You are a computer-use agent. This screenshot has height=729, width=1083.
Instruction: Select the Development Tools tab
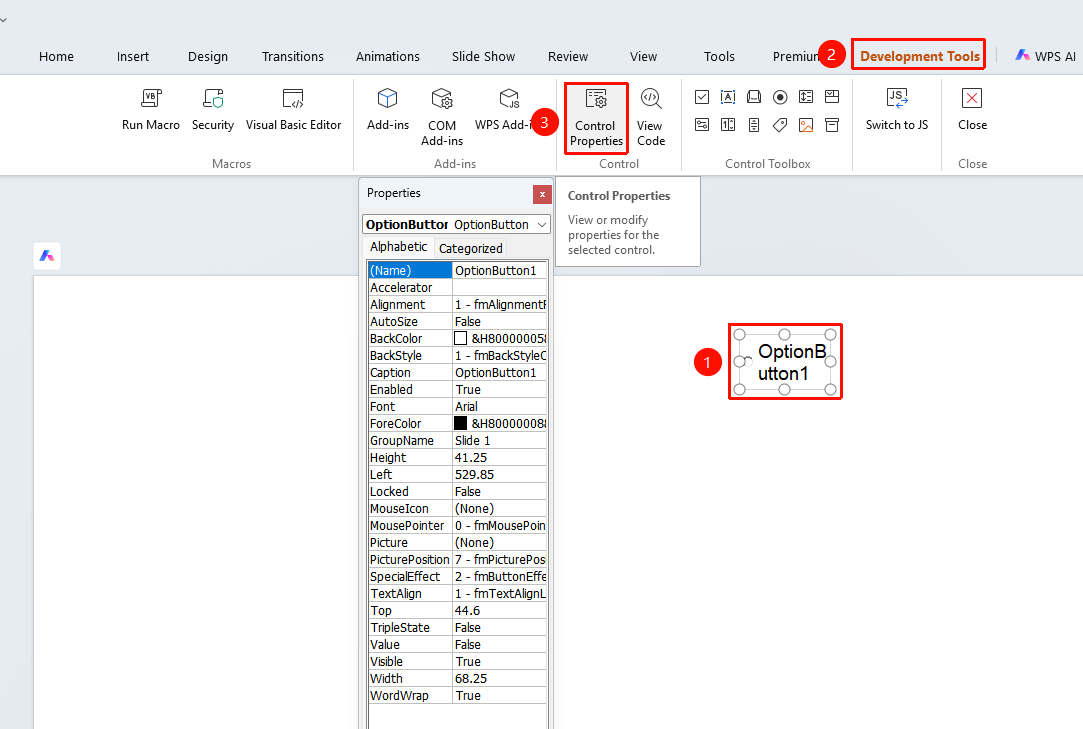(x=919, y=56)
